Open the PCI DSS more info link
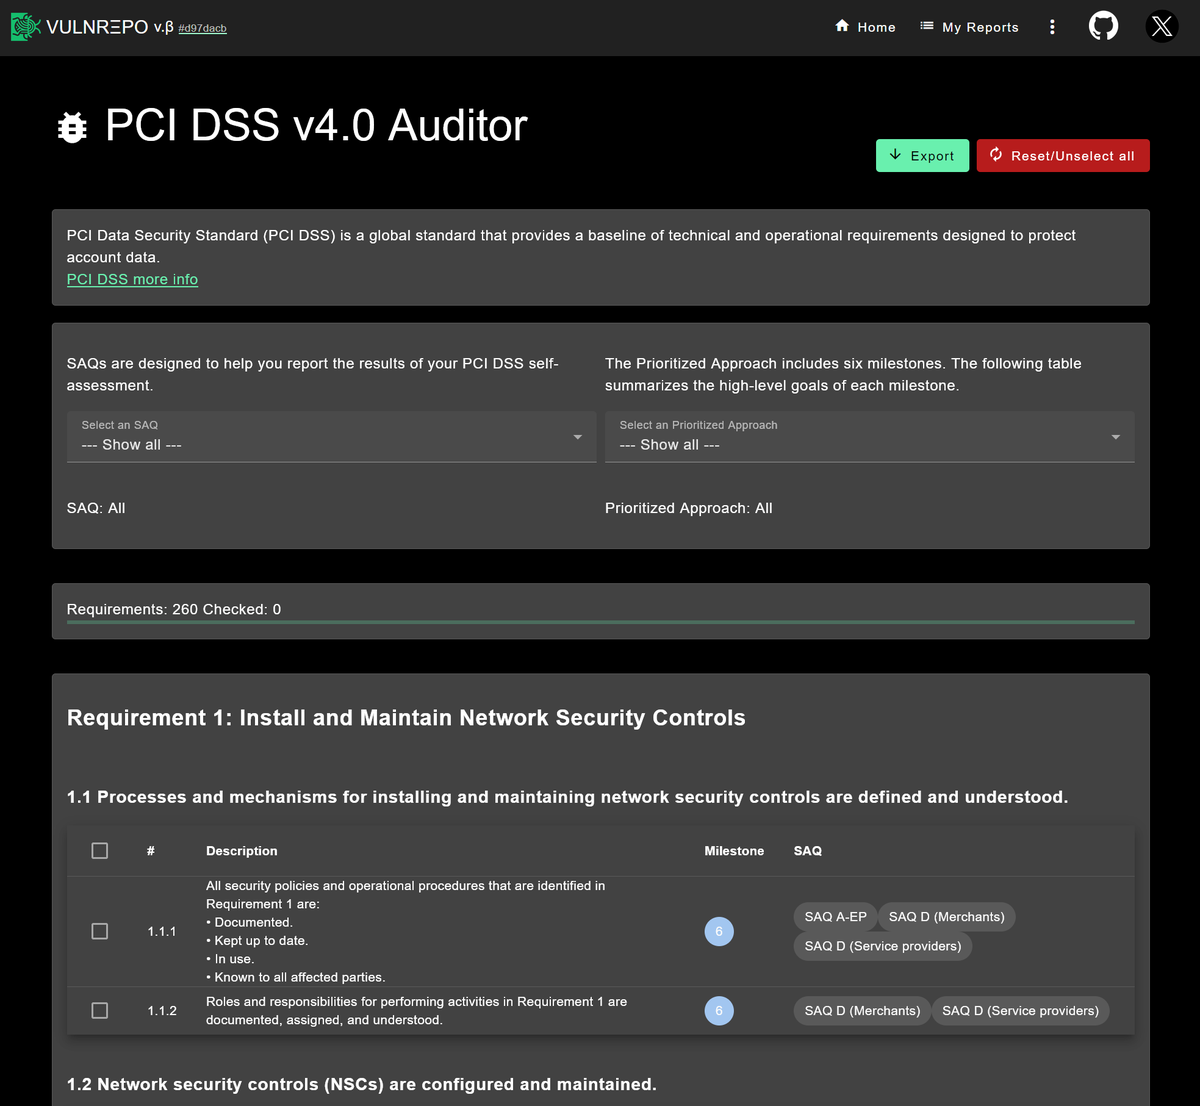 [132, 279]
